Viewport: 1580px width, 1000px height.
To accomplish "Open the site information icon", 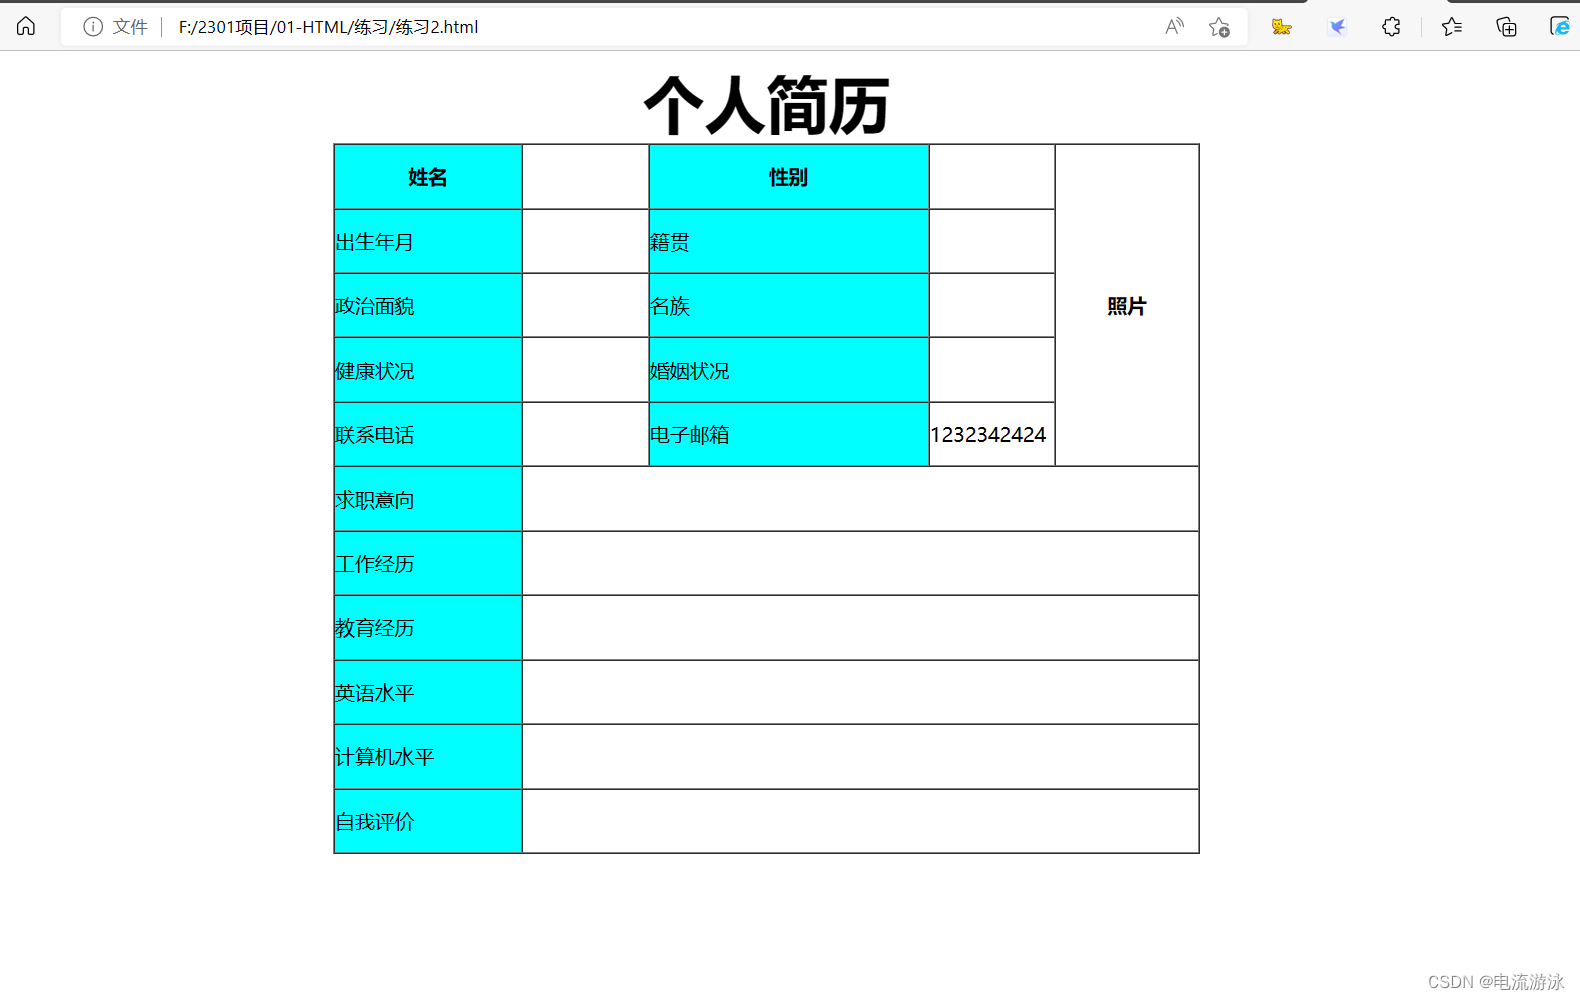I will 93,27.
